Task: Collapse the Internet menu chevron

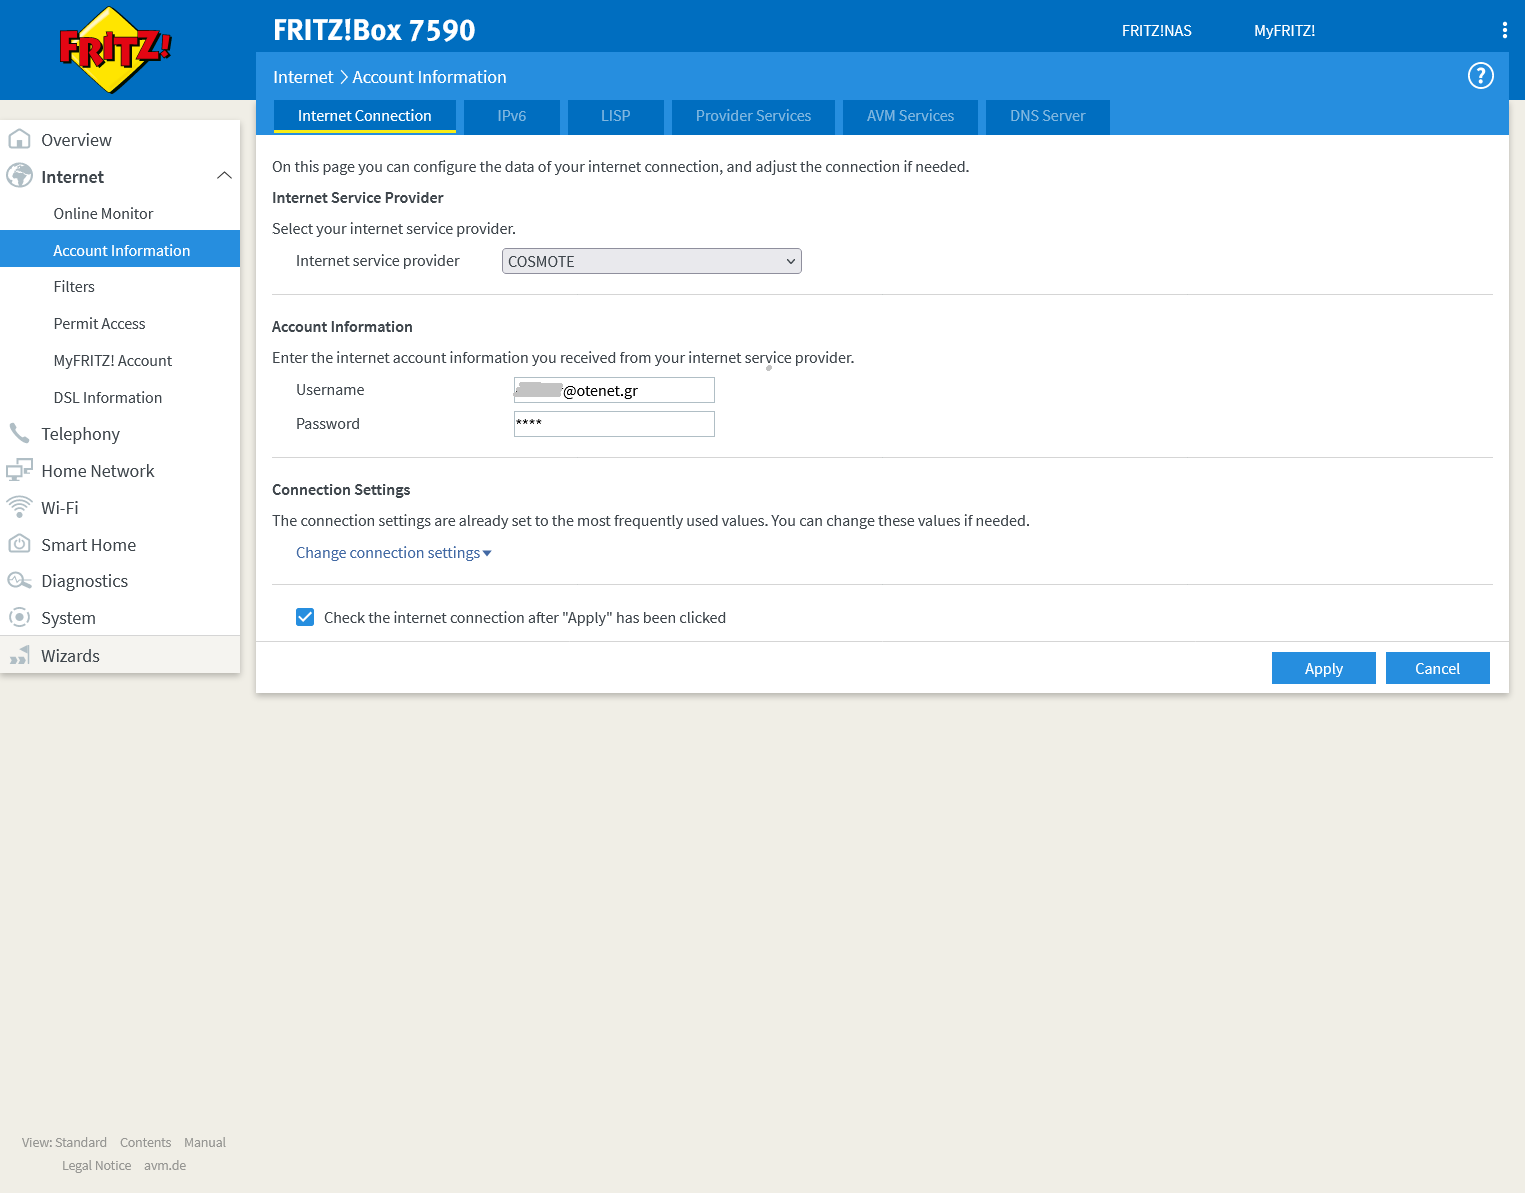Action: tap(224, 176)
